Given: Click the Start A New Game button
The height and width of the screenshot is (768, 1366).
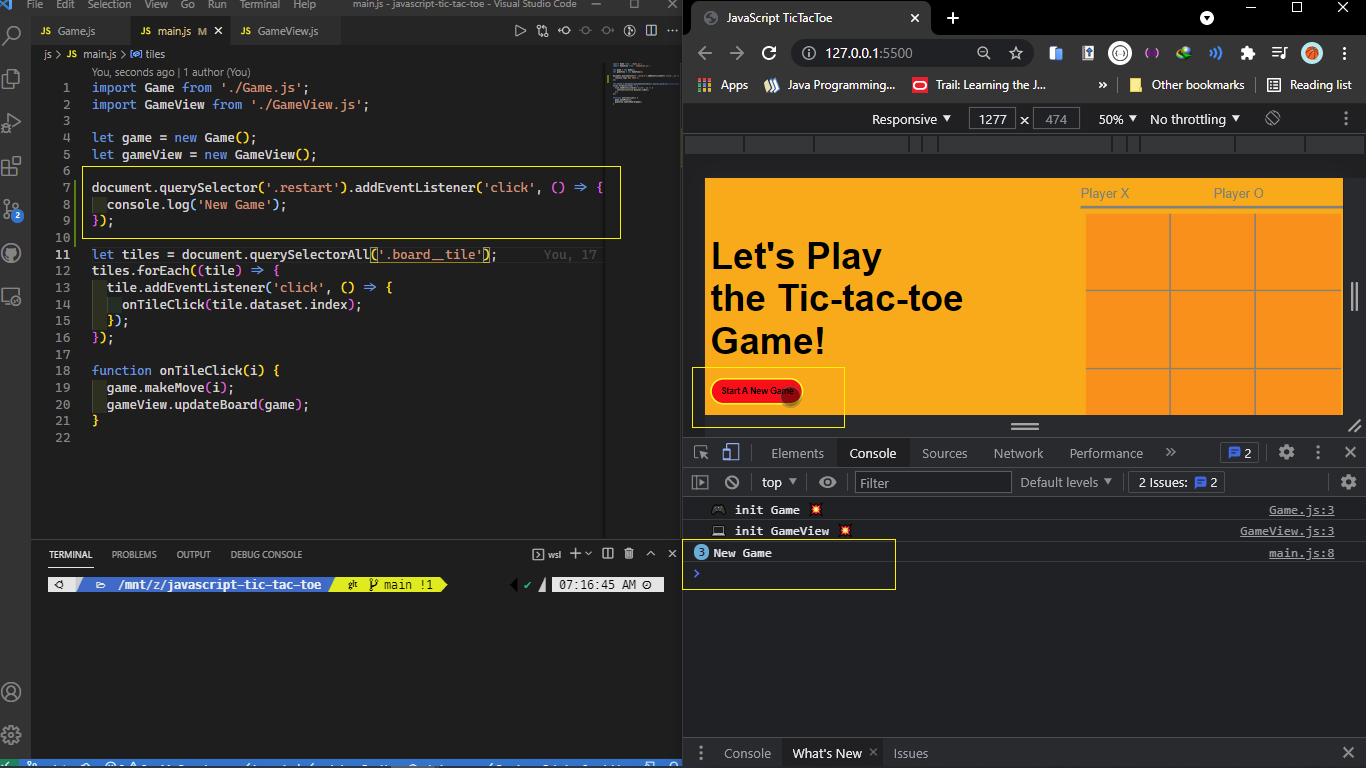Looking at the screenshot, I should (755, 392).
